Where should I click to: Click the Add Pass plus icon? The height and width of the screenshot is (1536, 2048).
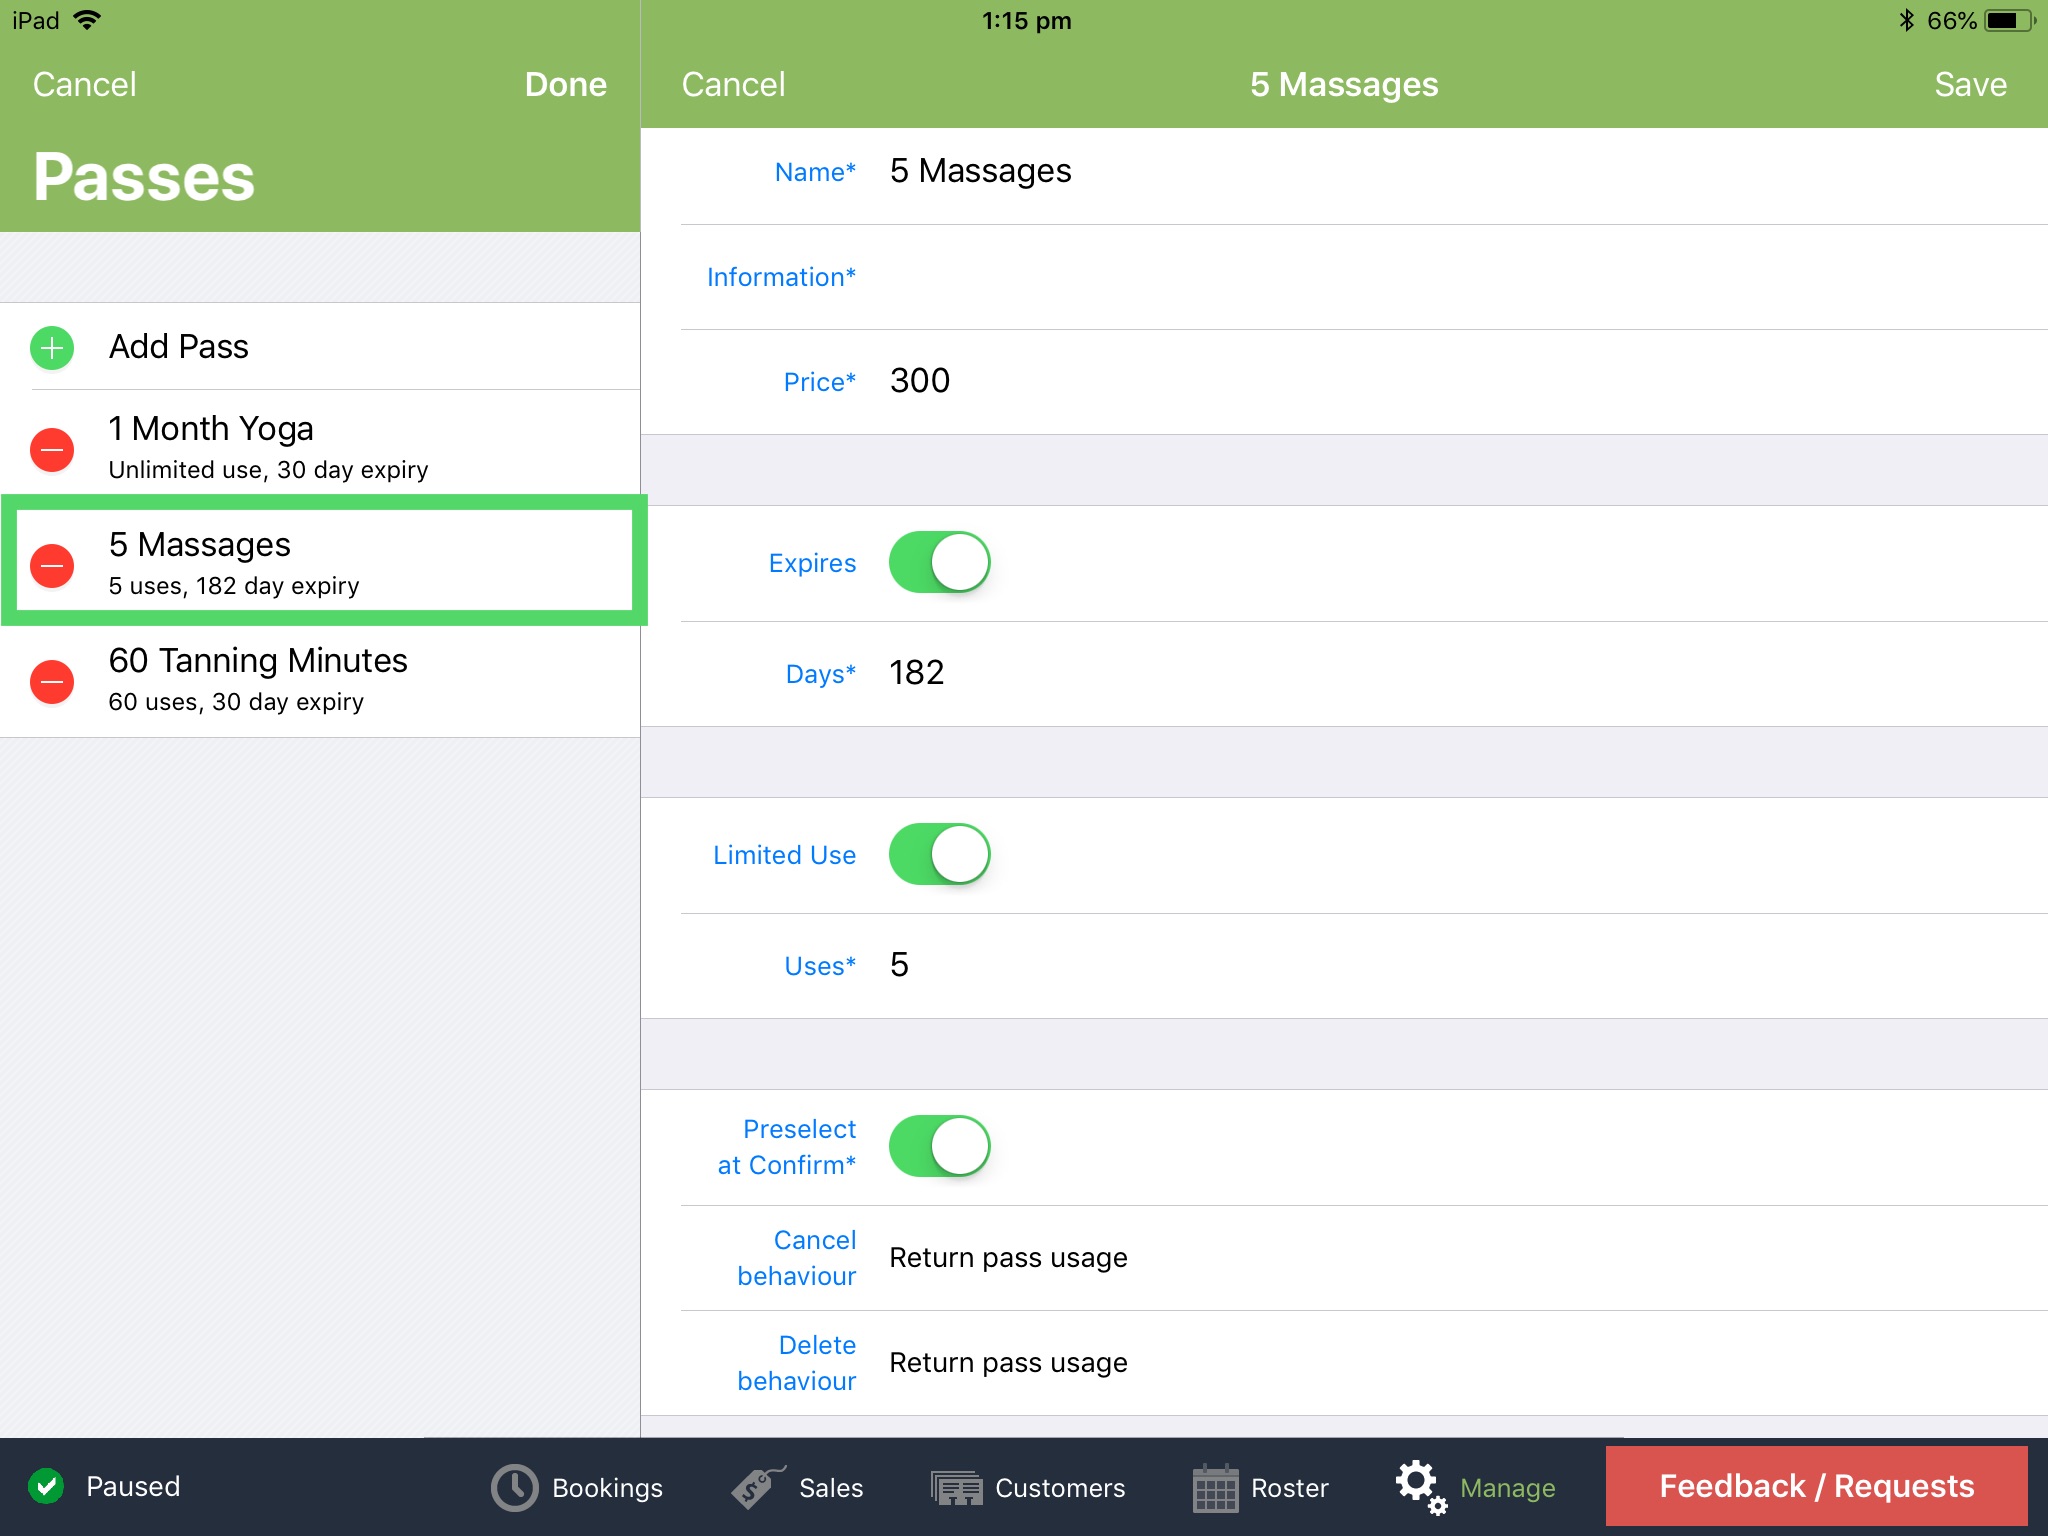(x=51, y=348)
